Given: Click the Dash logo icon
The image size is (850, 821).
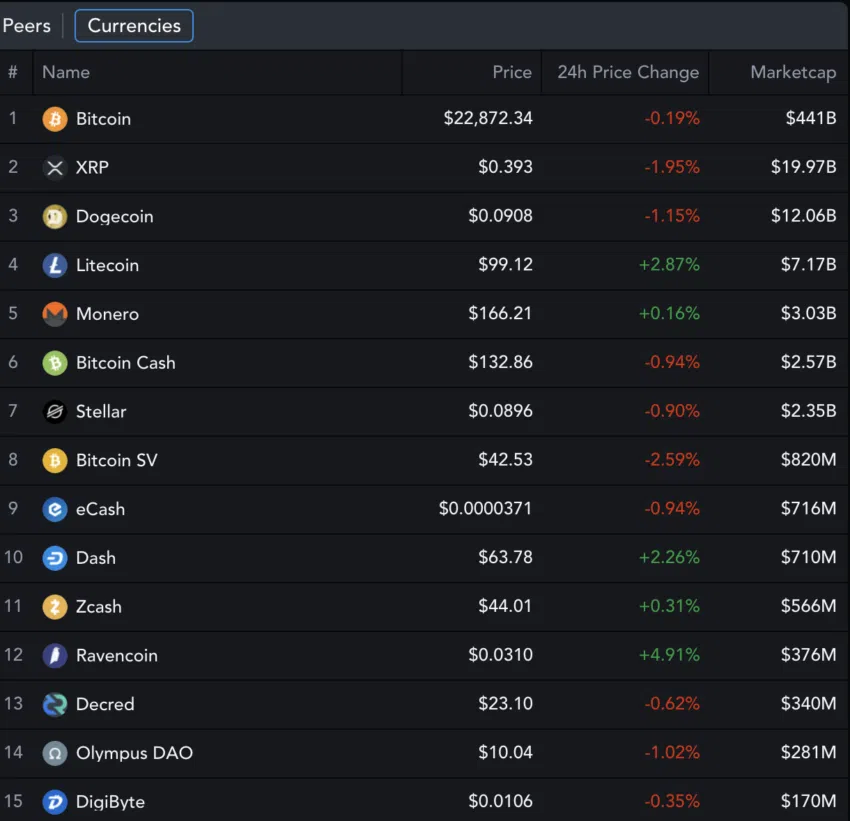Looking at the screenshot, I should click(x=54, y=558).
